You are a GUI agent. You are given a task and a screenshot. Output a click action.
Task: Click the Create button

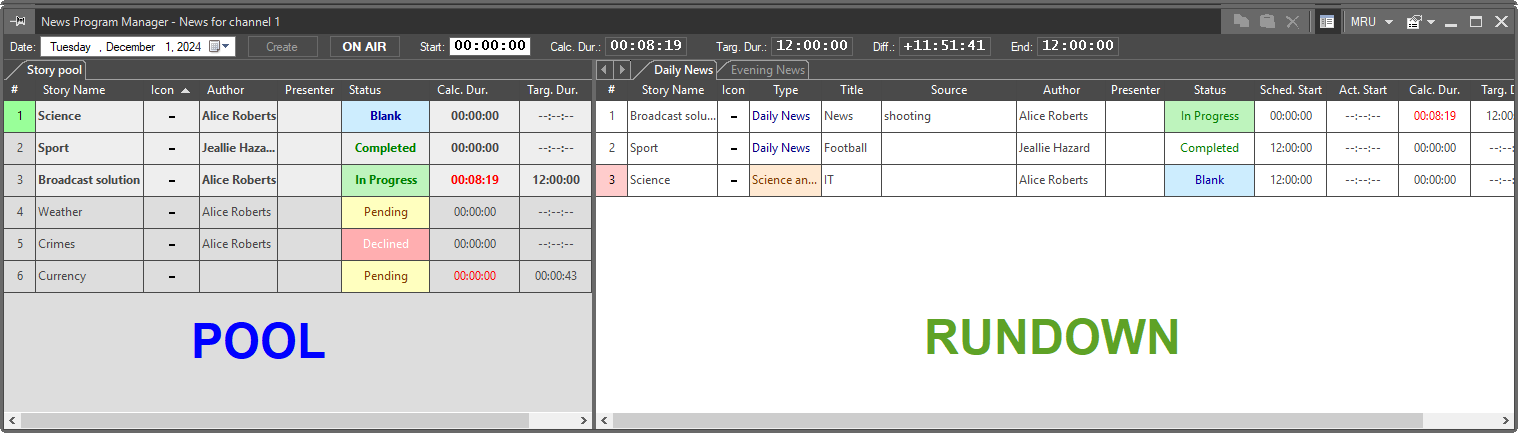pos(282,46)
